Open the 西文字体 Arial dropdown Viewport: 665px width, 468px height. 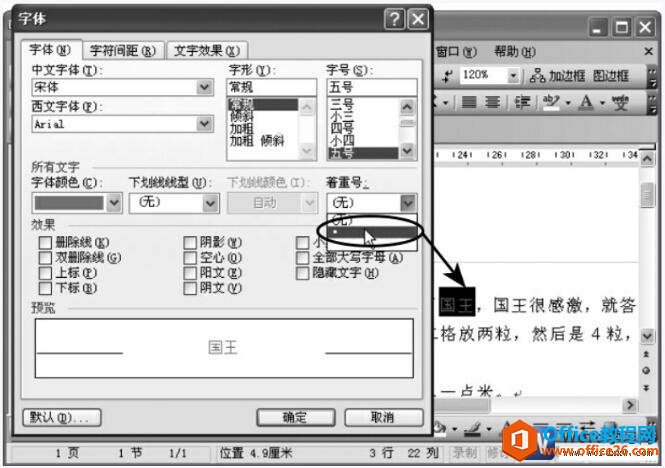click(204, 124)
